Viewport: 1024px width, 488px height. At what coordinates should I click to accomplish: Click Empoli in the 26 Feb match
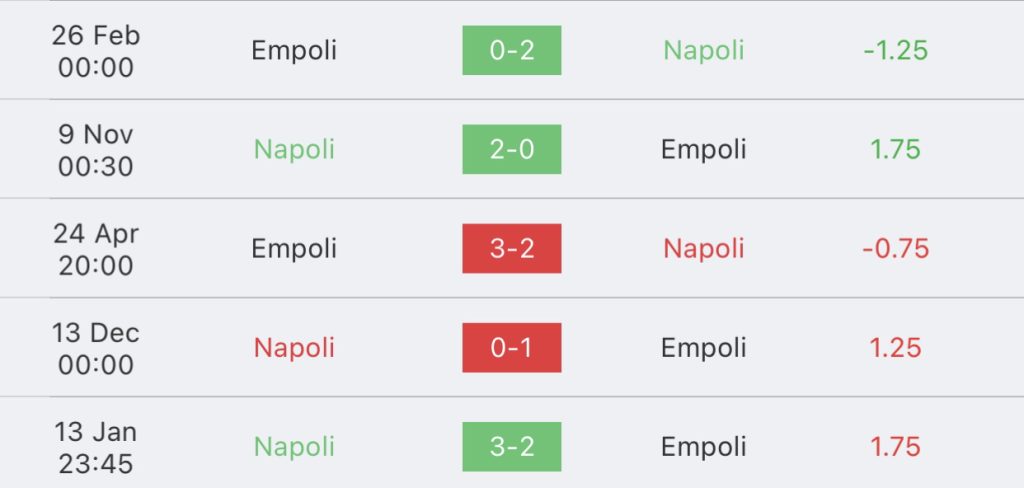click(x=294, y=50)
